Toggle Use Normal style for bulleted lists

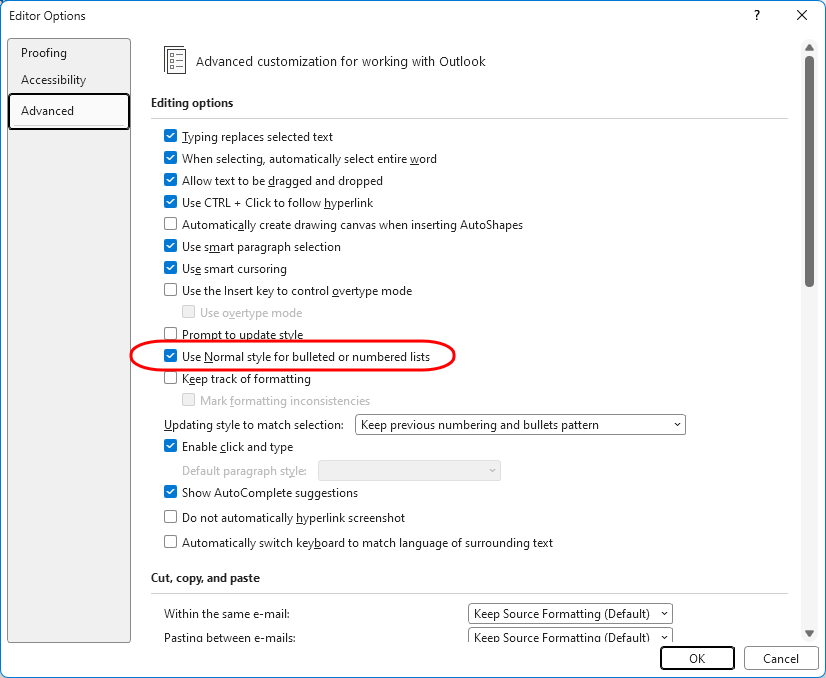click(171, 357)
